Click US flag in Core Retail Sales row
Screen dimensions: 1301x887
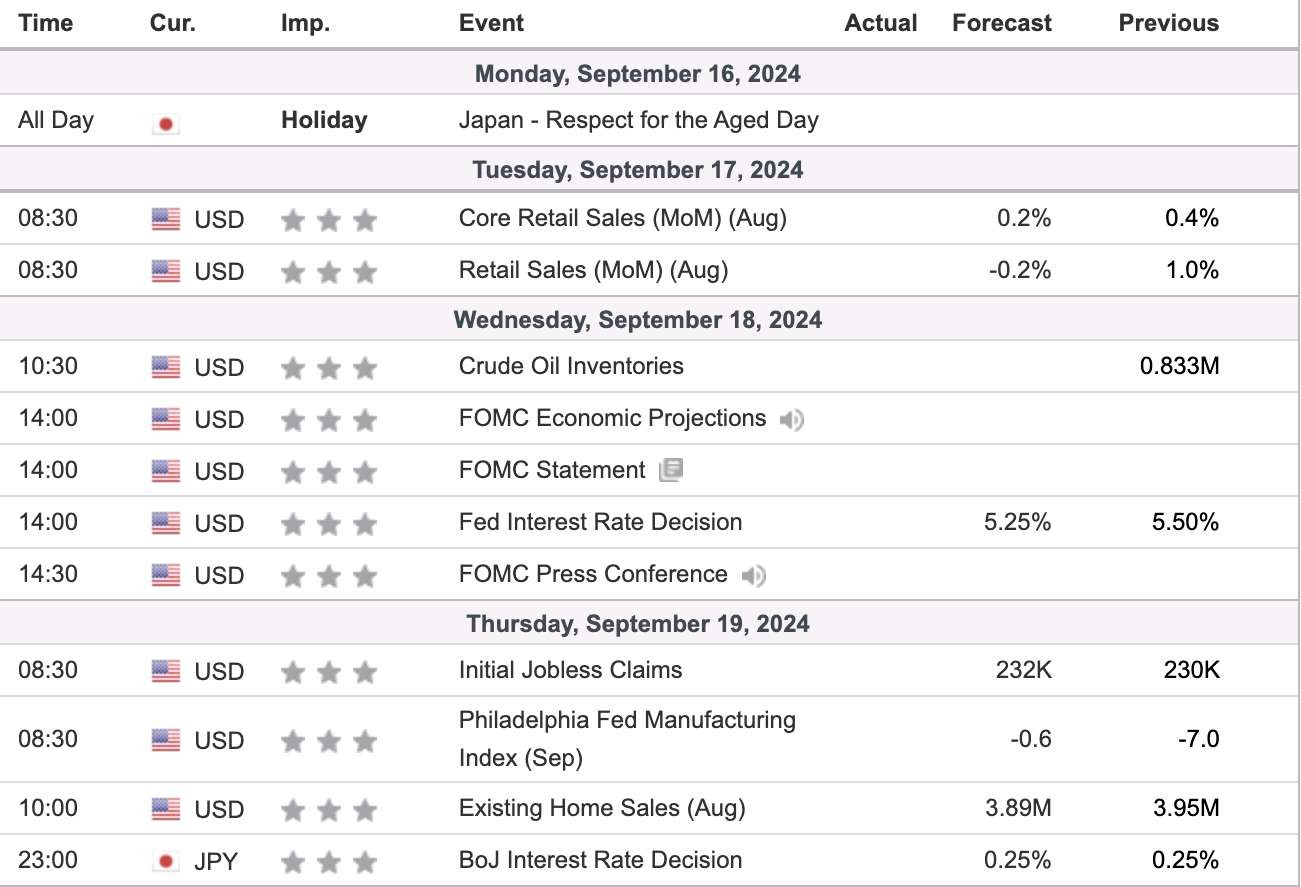[x=166, y=219]
